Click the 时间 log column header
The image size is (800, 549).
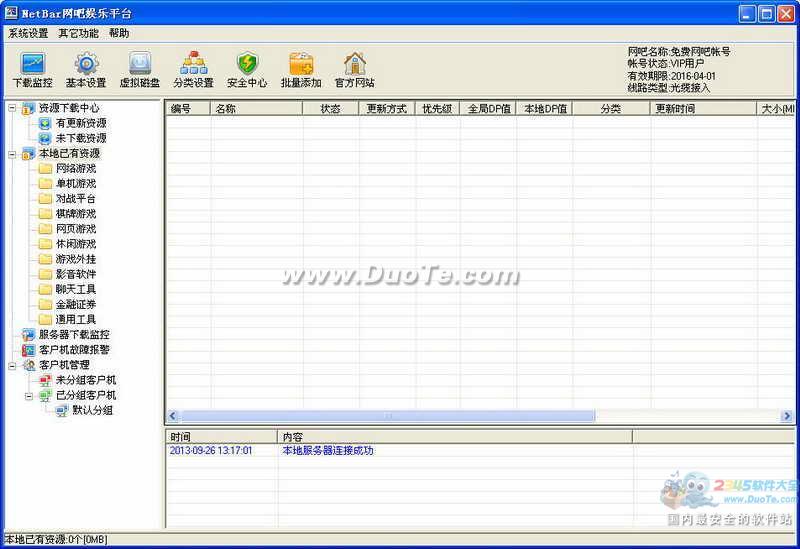pos(221,437)
